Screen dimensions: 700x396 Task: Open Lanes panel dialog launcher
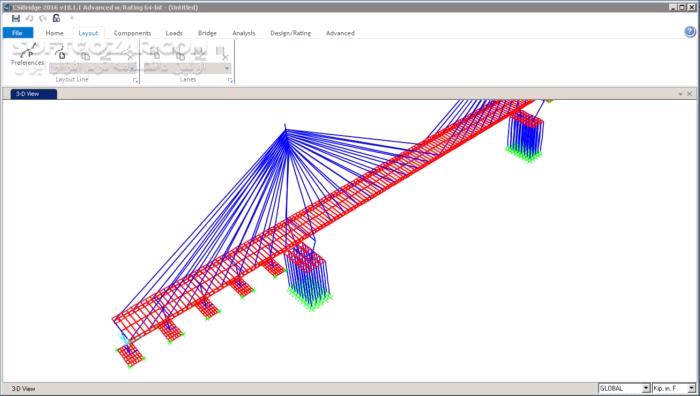230,80
